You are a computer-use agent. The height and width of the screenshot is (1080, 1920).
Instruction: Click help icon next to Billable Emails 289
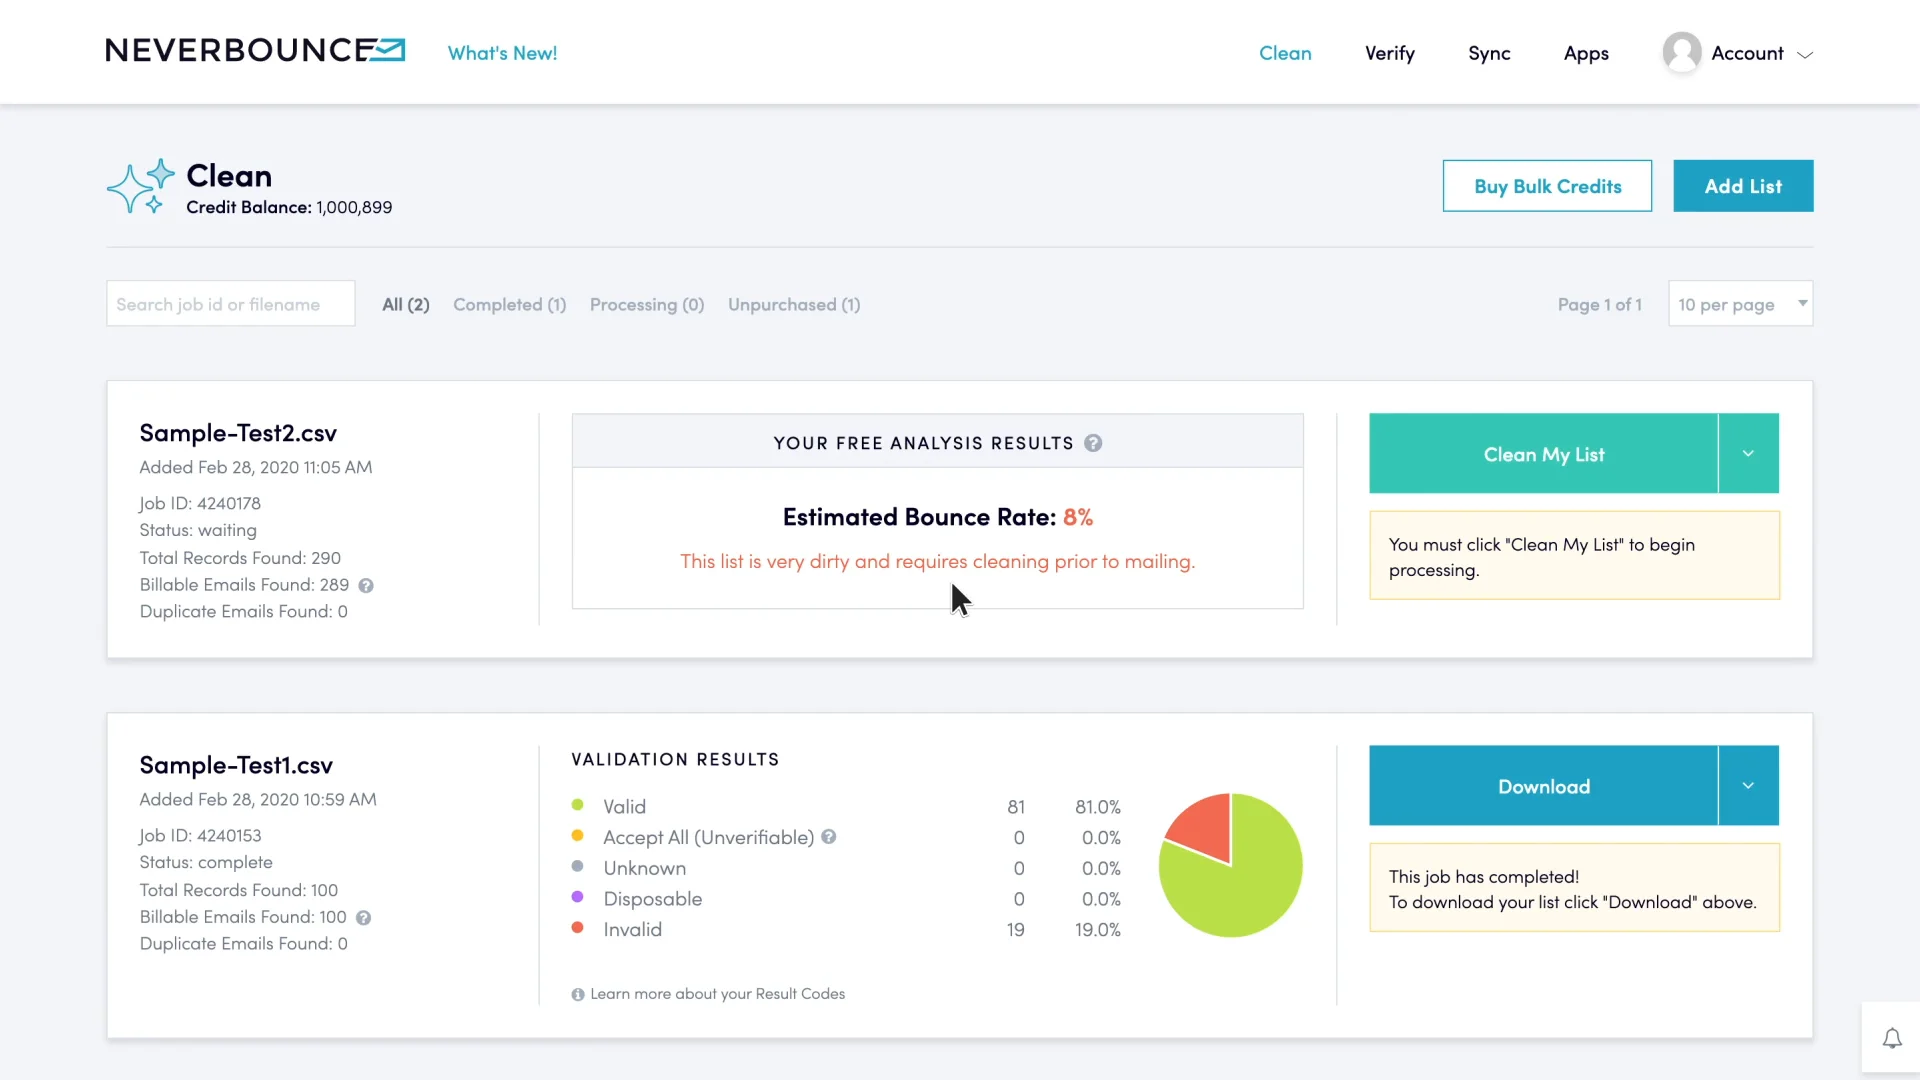pos(366,586)
